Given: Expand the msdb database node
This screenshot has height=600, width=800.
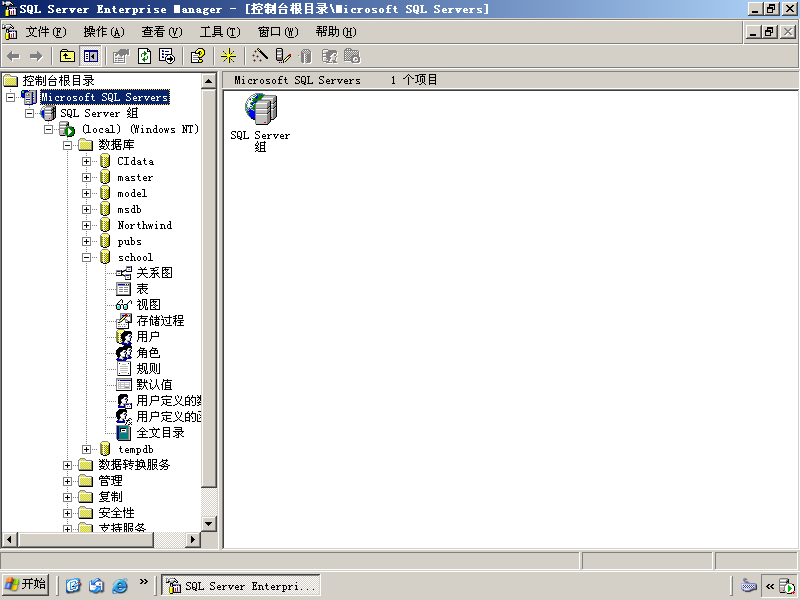Looking at the screenshot, I should (x=86, y=210).
